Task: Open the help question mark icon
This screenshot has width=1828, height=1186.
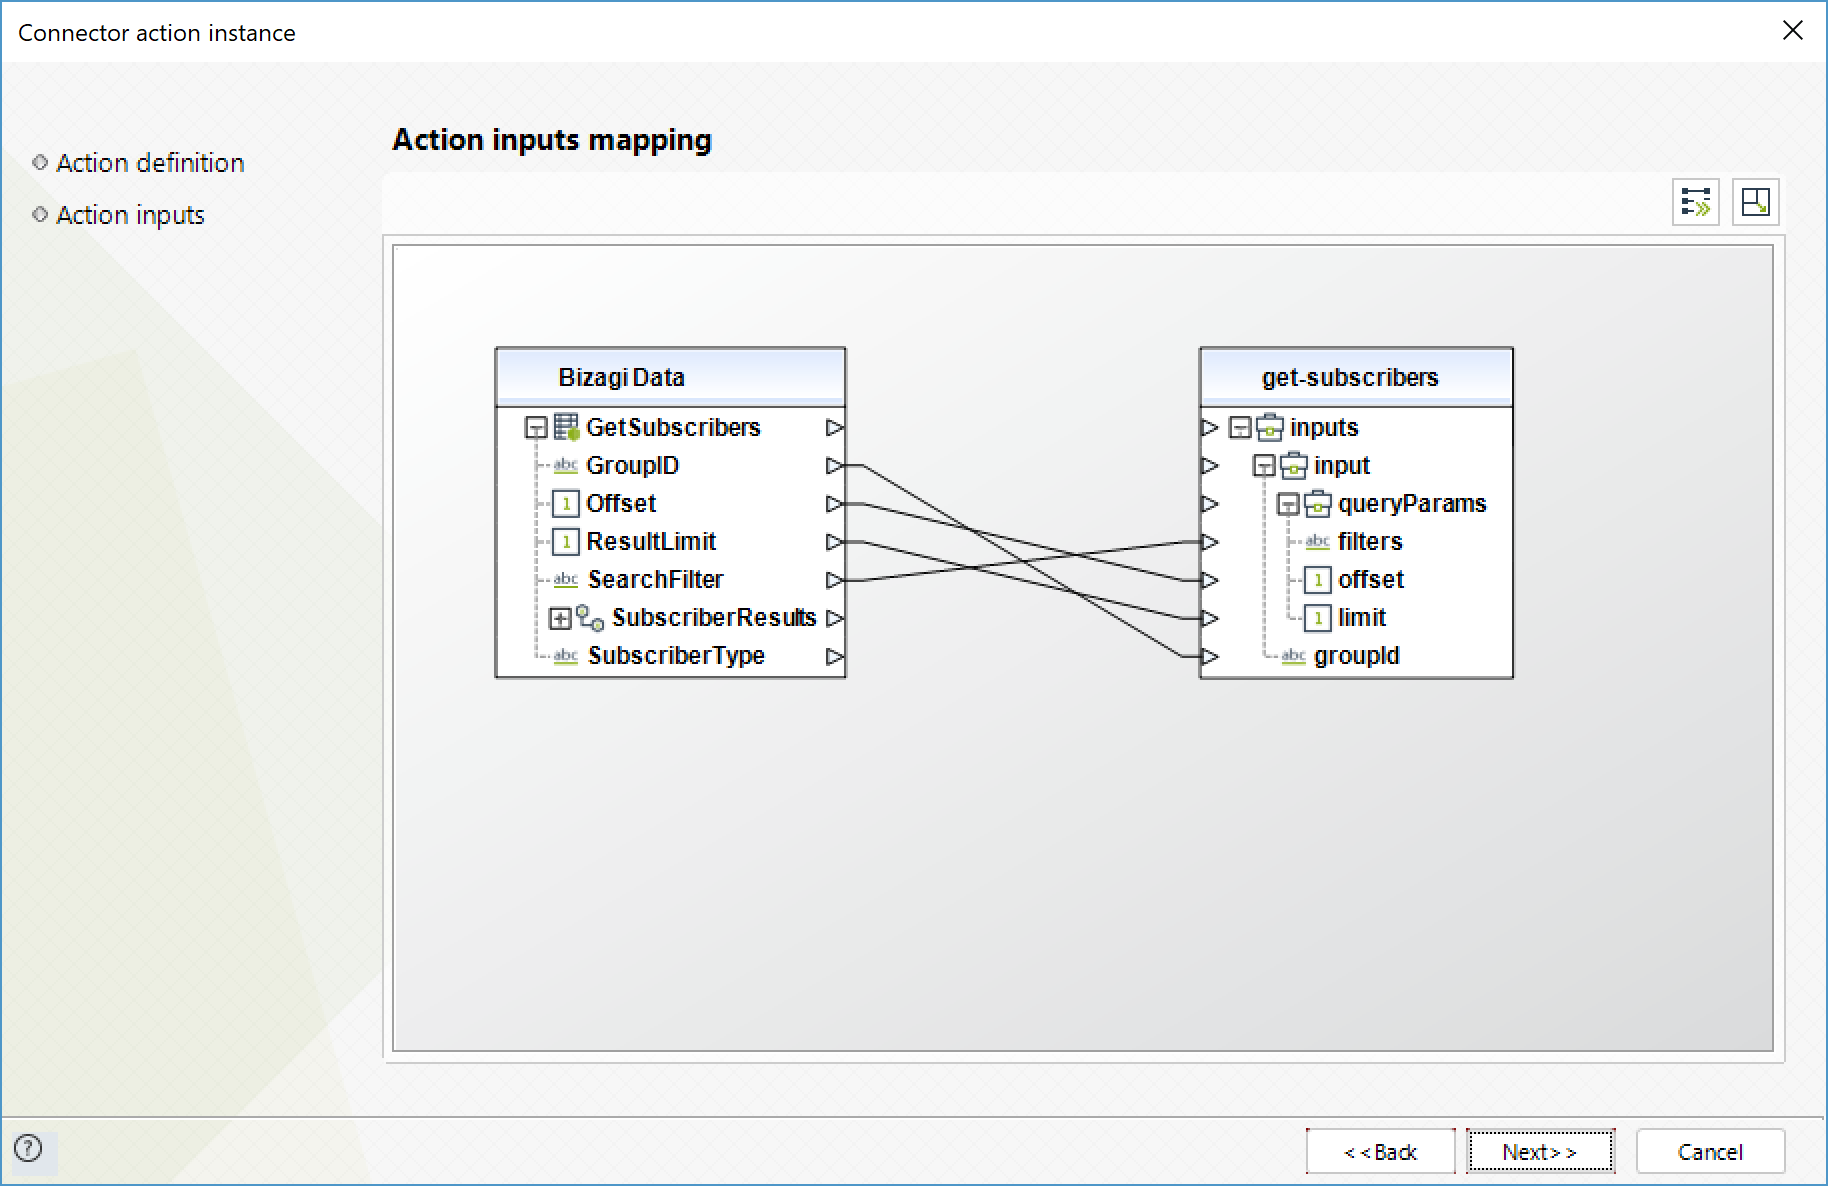Action: 29,1148
